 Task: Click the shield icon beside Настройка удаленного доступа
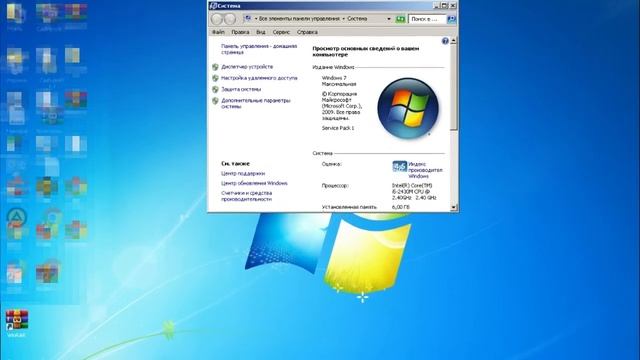215,78
